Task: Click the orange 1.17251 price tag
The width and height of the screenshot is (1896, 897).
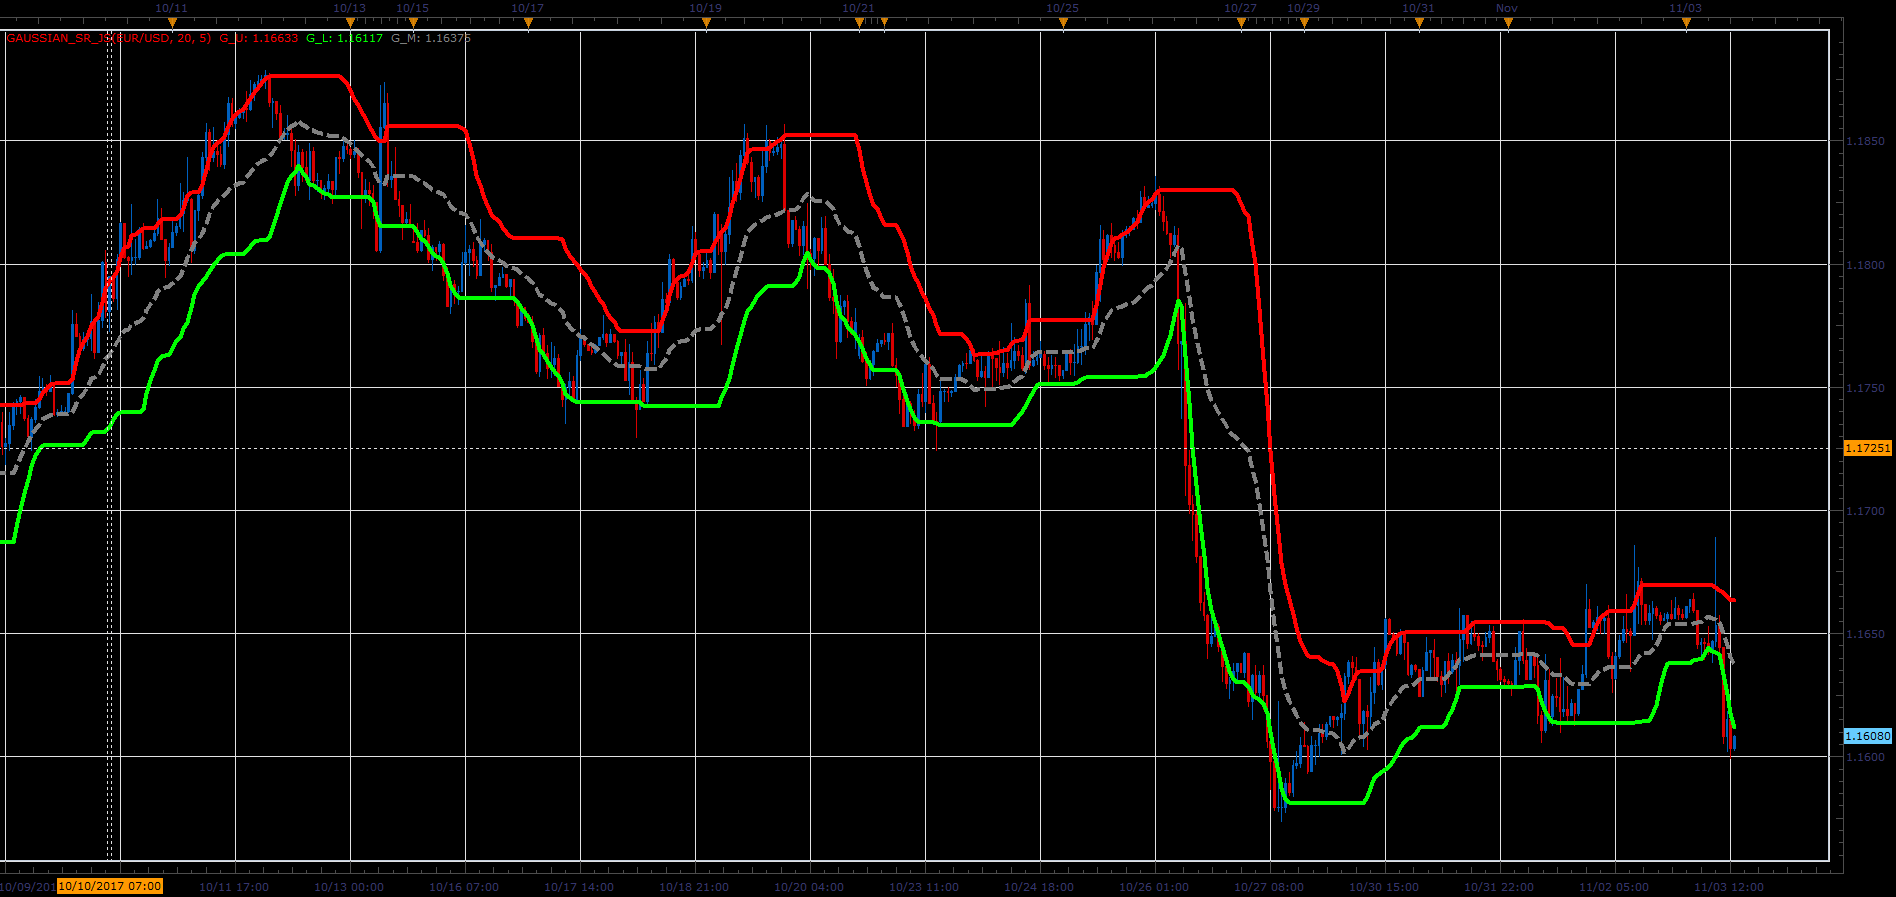Action: (1868, 448)
